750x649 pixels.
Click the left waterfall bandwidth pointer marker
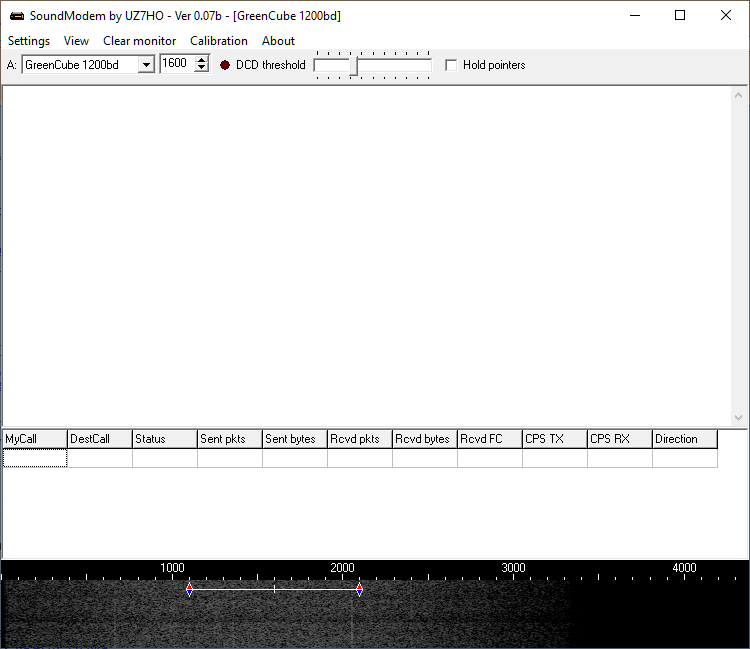pos(189,590)
